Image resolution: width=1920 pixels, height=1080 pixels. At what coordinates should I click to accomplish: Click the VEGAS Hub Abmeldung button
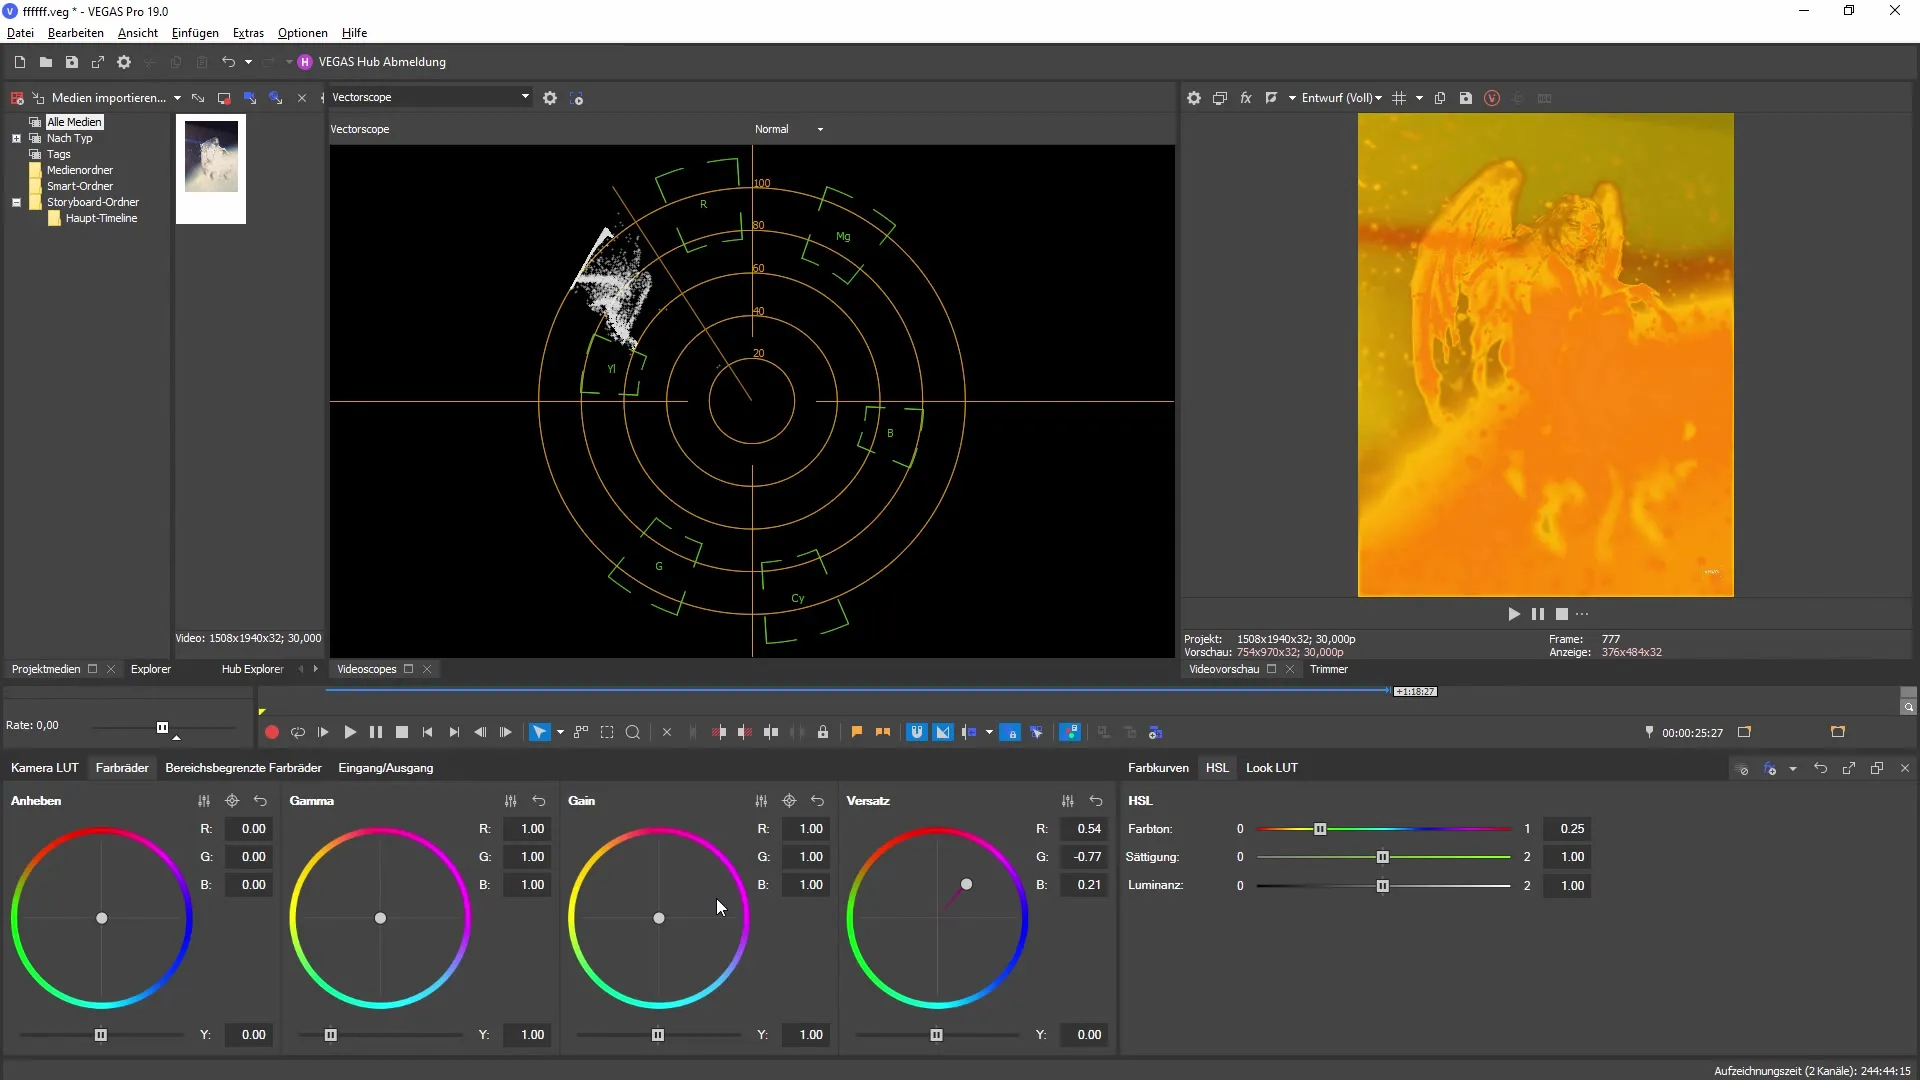coord(372,62)
